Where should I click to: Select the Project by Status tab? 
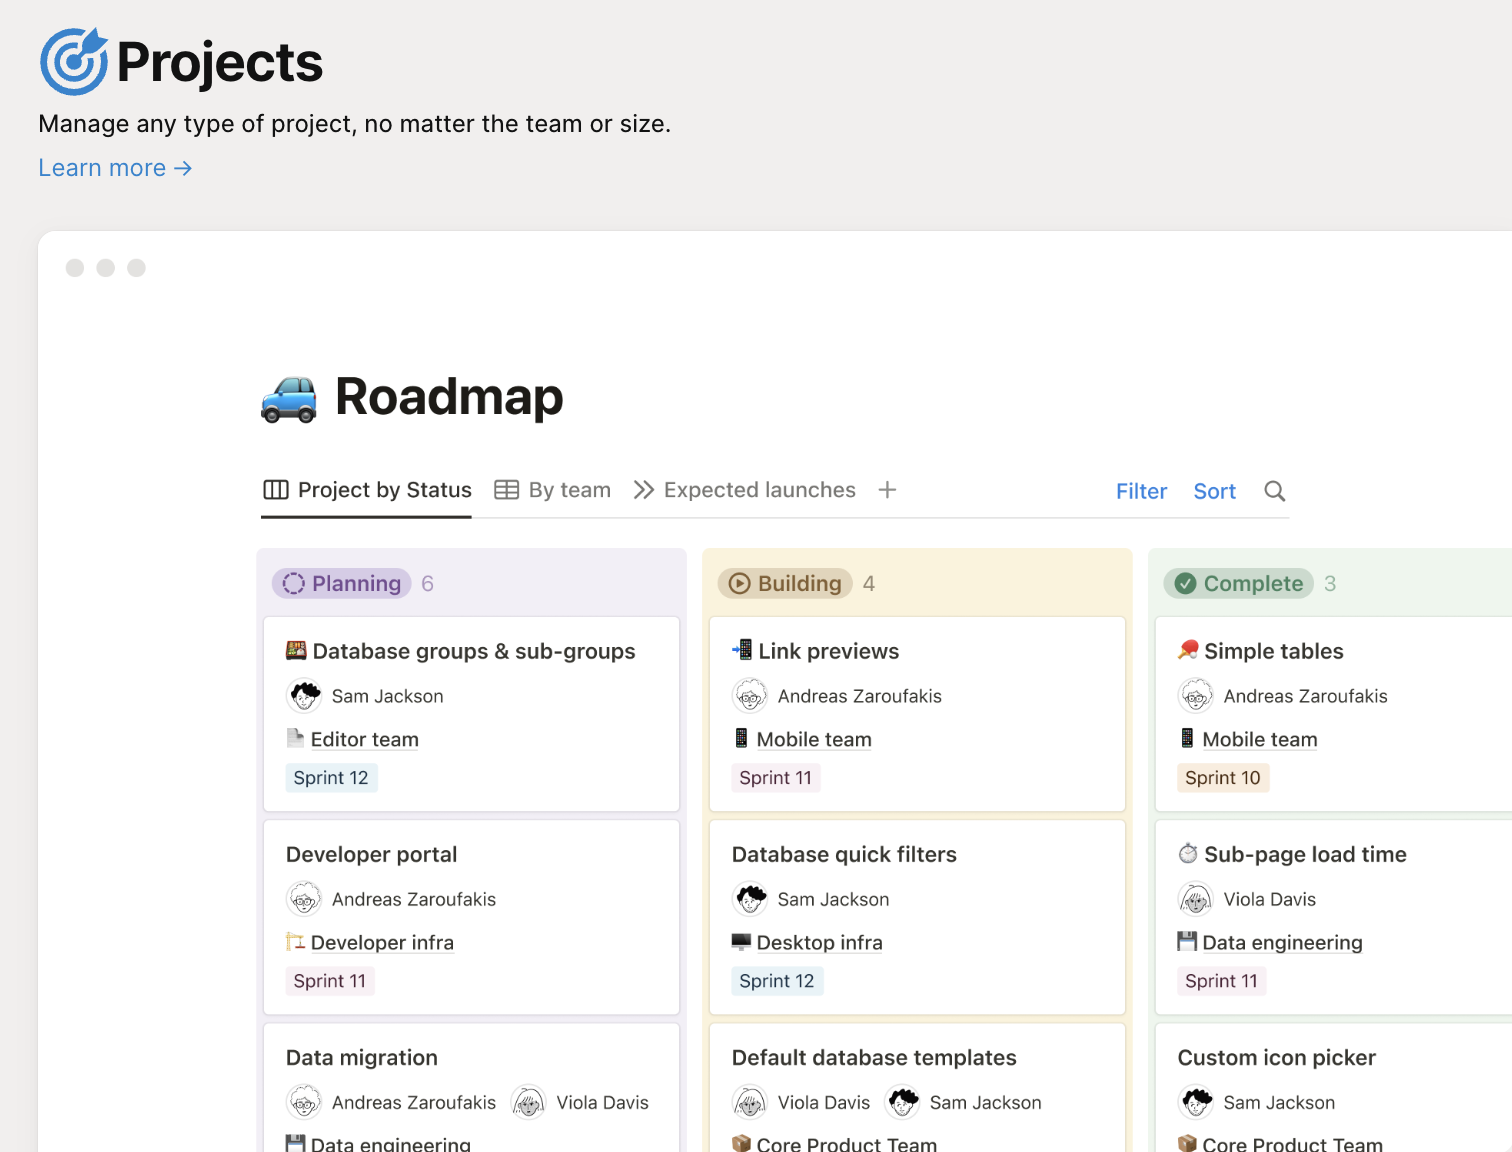pos(367,490)
